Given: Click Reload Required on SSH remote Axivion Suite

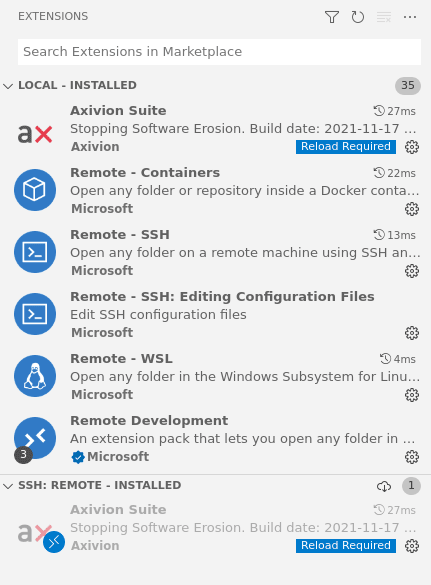Looking at the screenshot, I should [346, 545].
